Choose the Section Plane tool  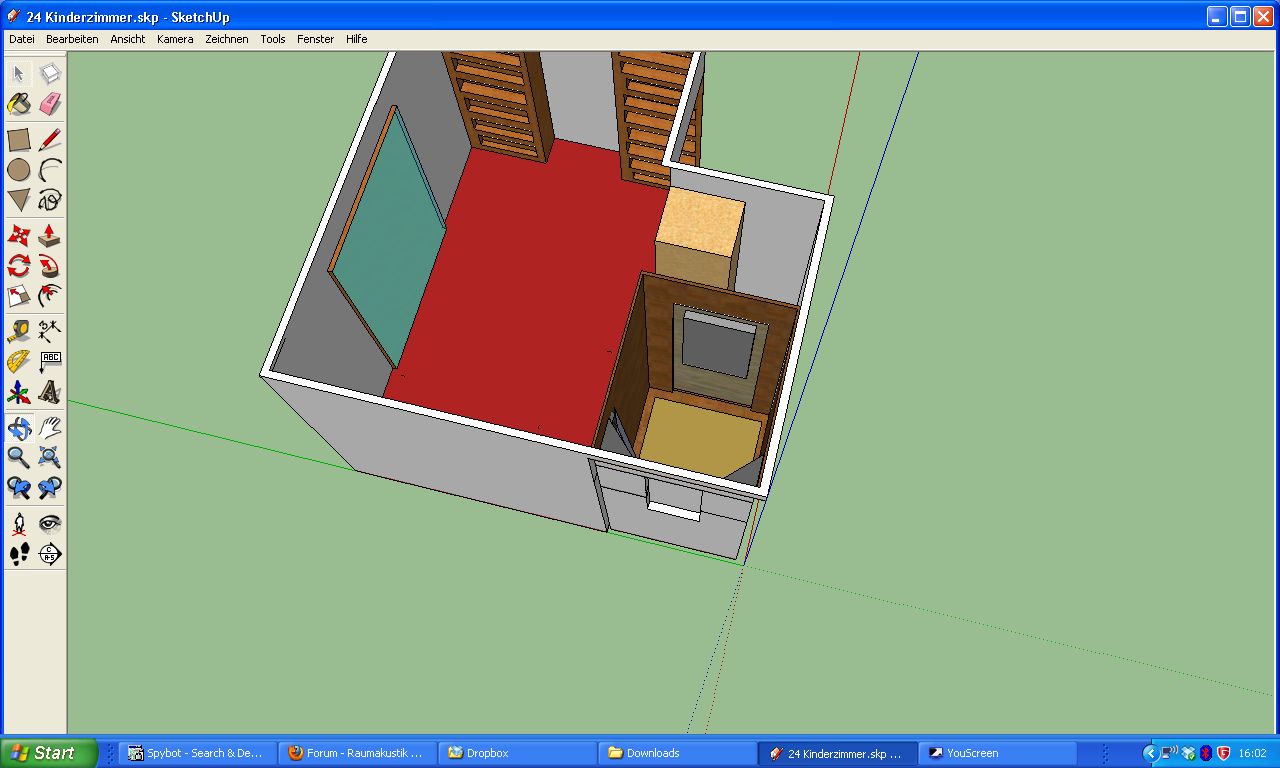[x=50, y=554]
